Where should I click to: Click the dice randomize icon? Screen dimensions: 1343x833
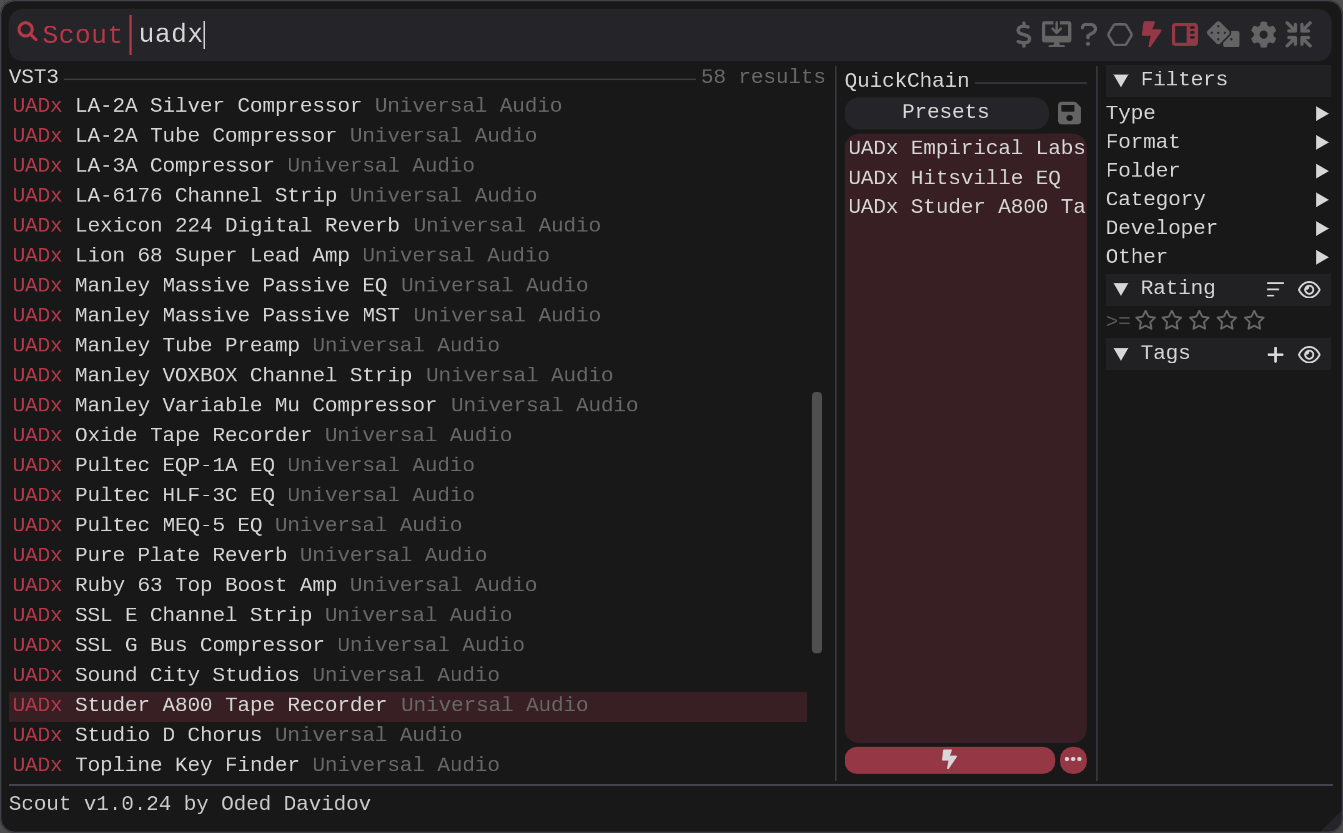point(1223,35)
